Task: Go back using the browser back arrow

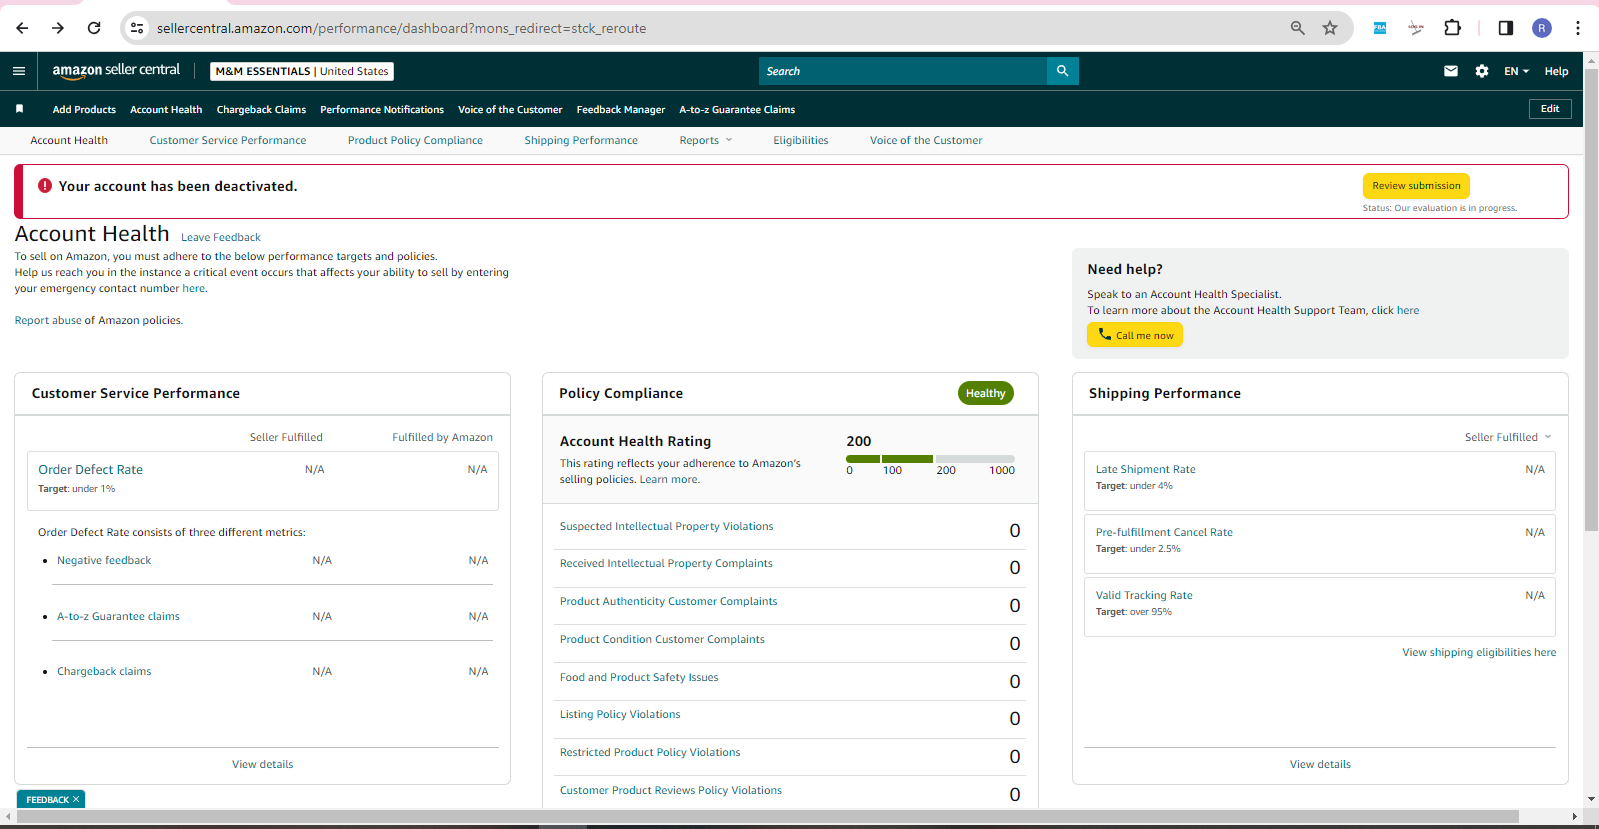Action: click(x=22, y=28)
